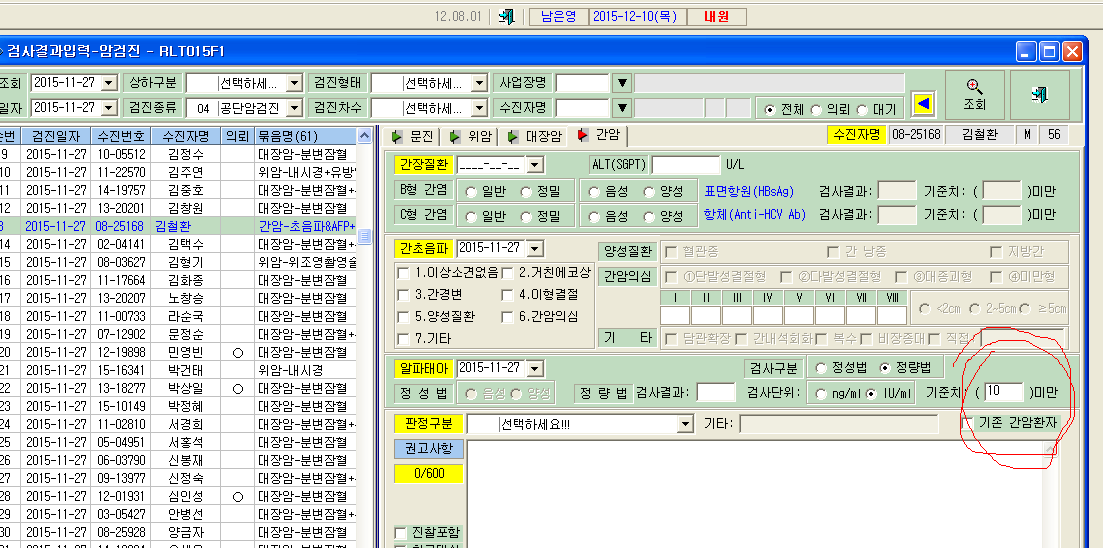Viewport: 1103px width, 548px height.
Task: Open the 문진 tab with green arrow
Action: click(415, 136)
